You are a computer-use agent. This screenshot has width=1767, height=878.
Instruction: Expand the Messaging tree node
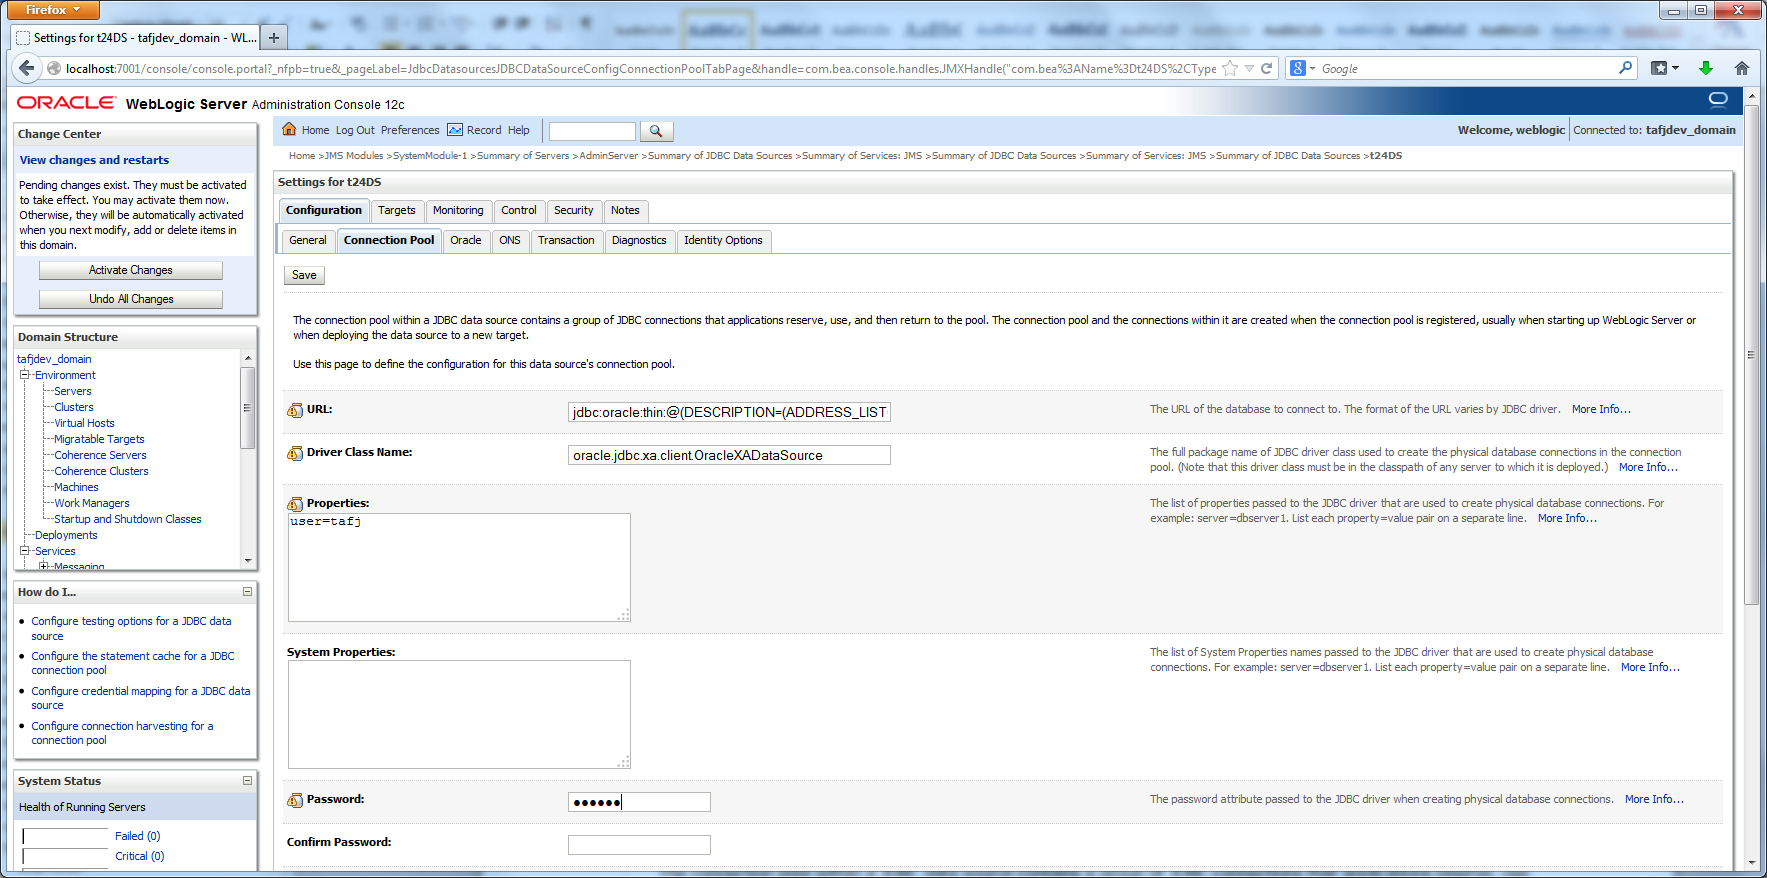tap(44, 567)
